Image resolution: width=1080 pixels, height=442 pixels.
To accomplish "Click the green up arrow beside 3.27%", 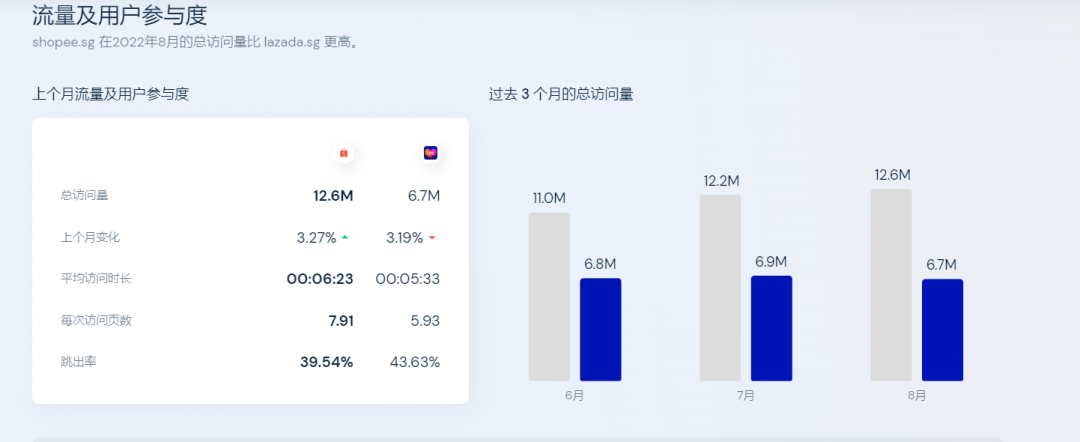I will point(345,238).
